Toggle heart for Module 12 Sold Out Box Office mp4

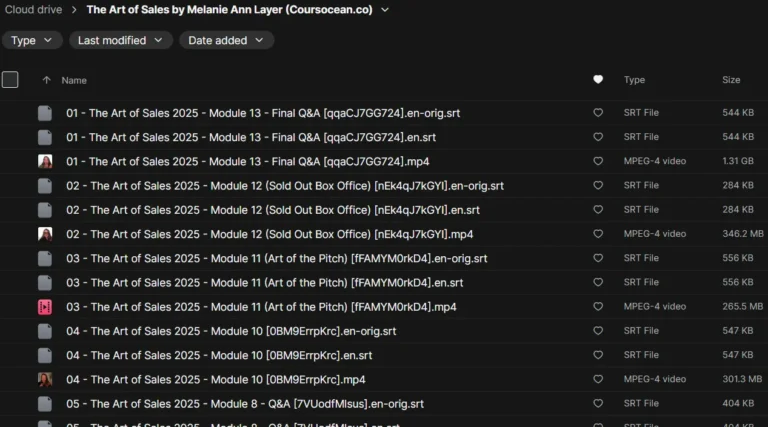point(598,234)
